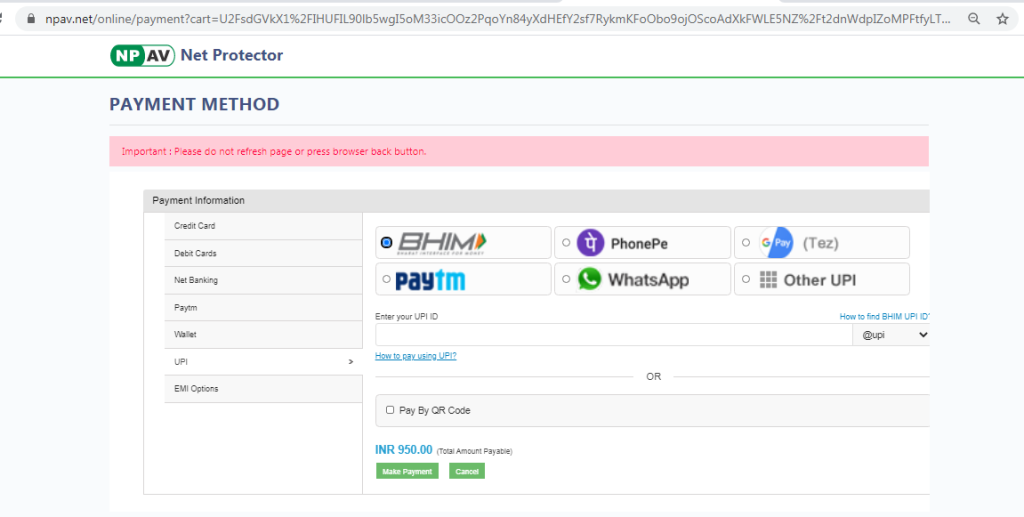This screenshot has height=517, width=1024.
Task: Click the PhonePe logo icon
Action: tap(591, 243)
